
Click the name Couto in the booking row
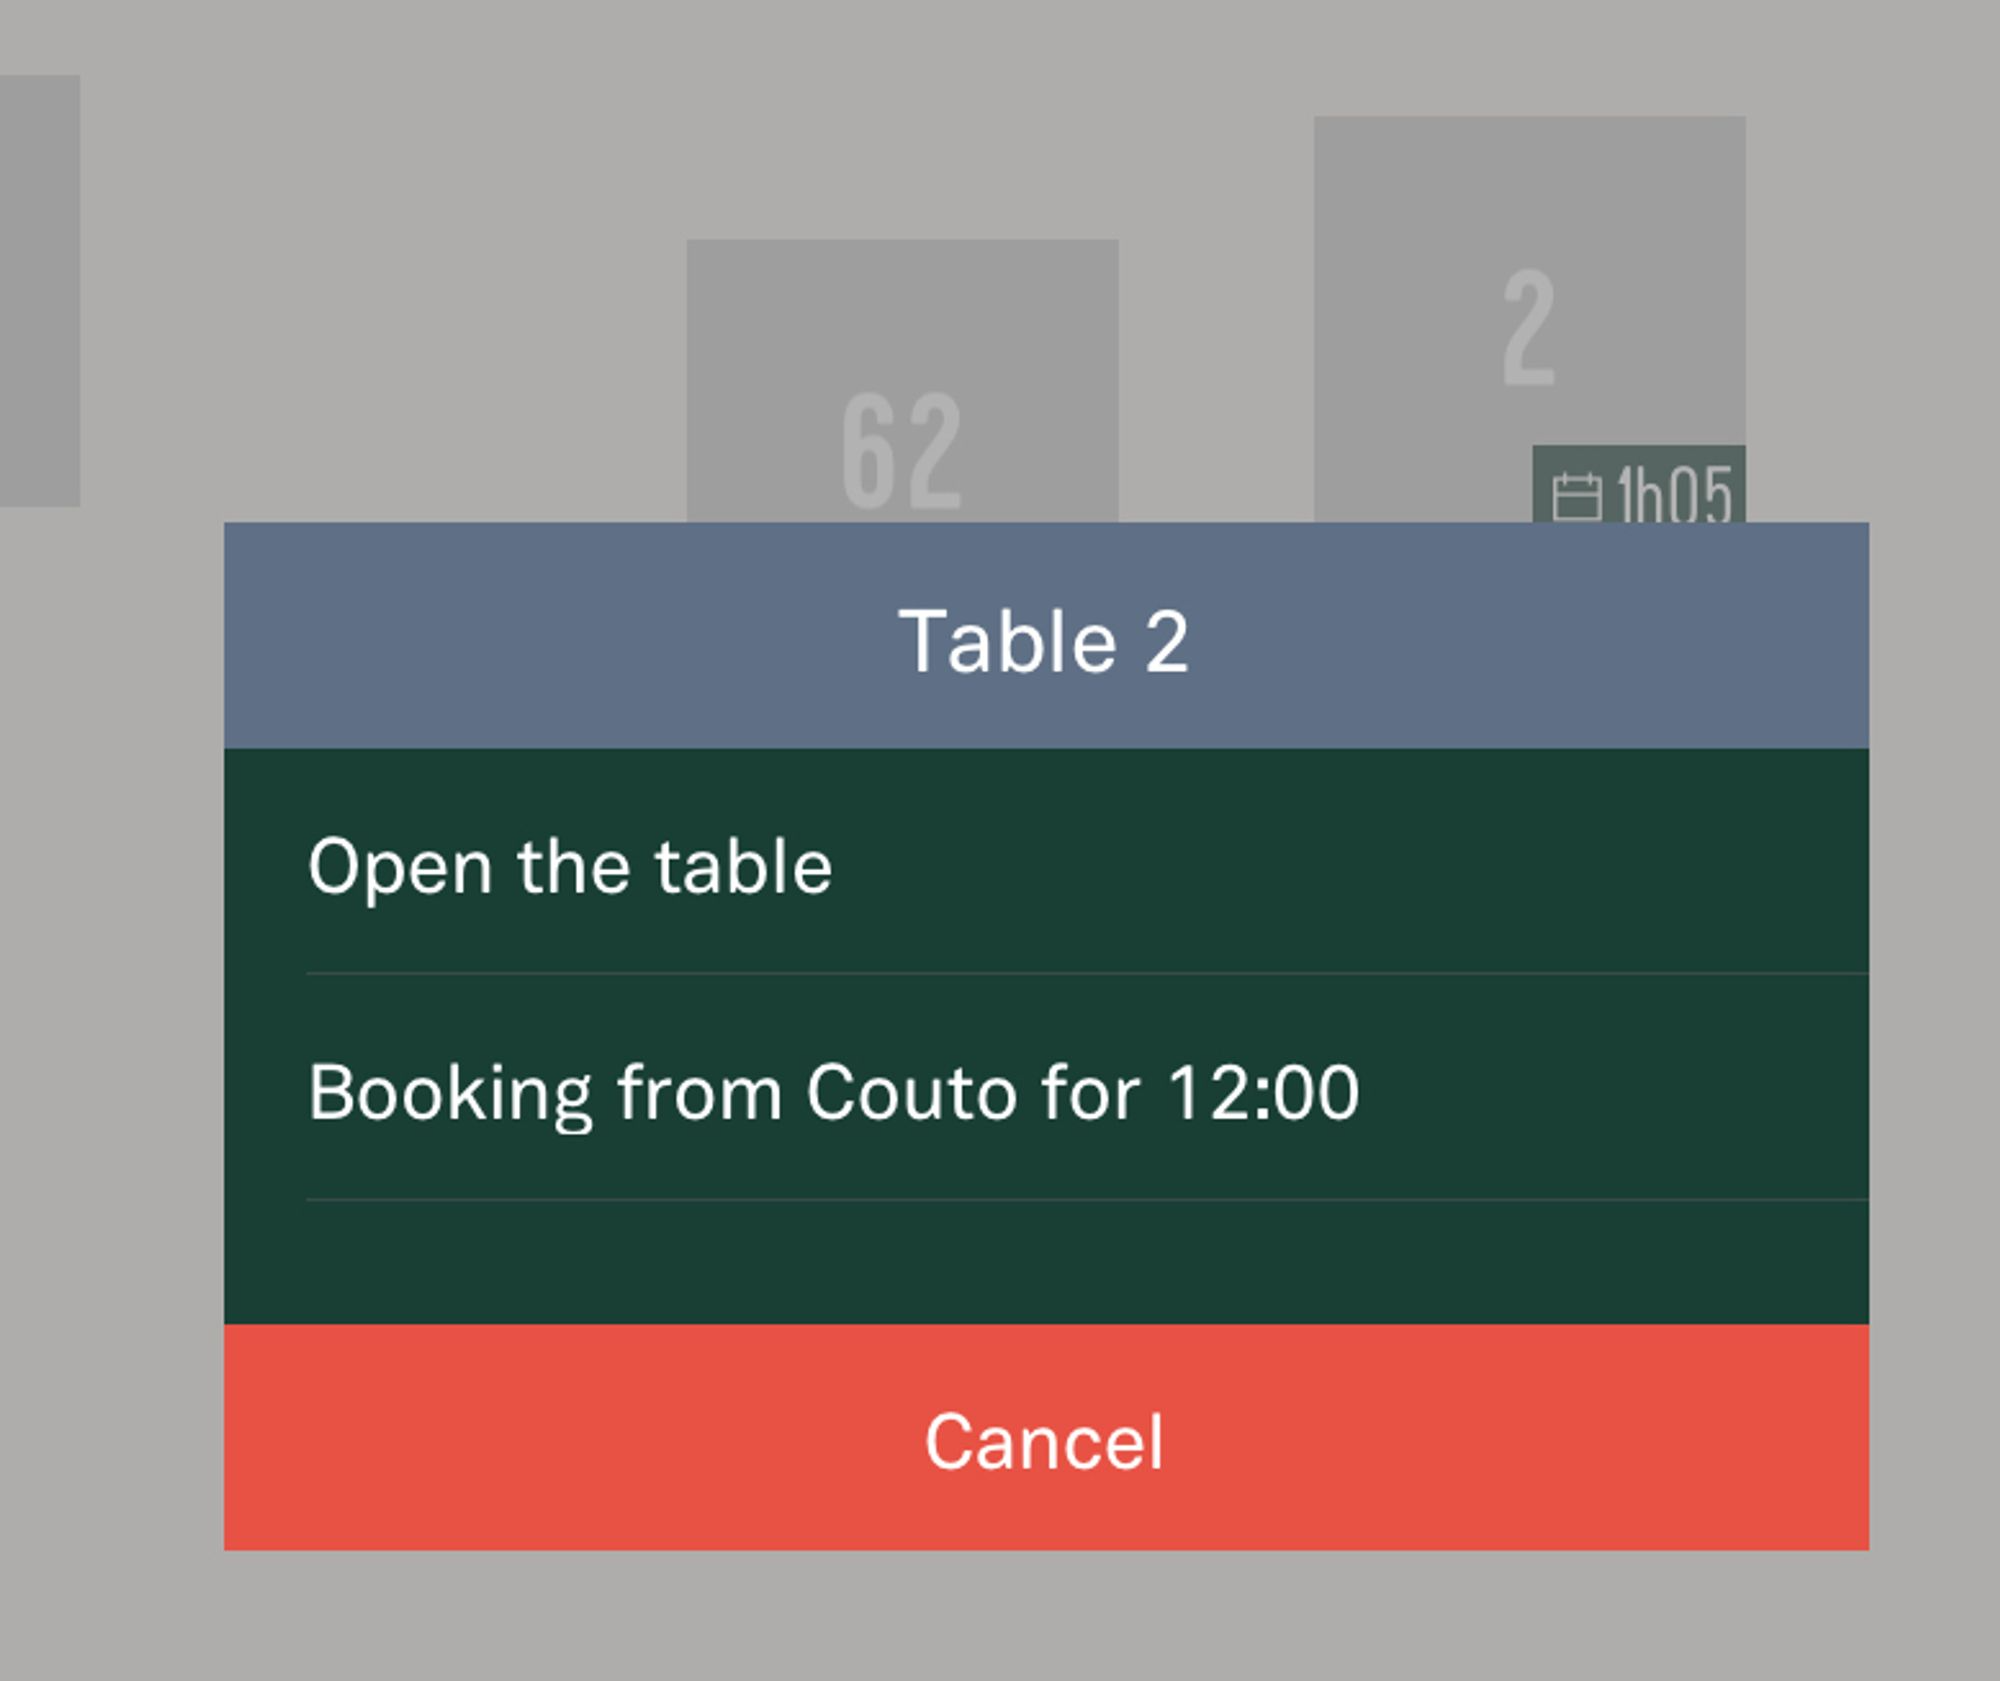tap(912, 1092)
